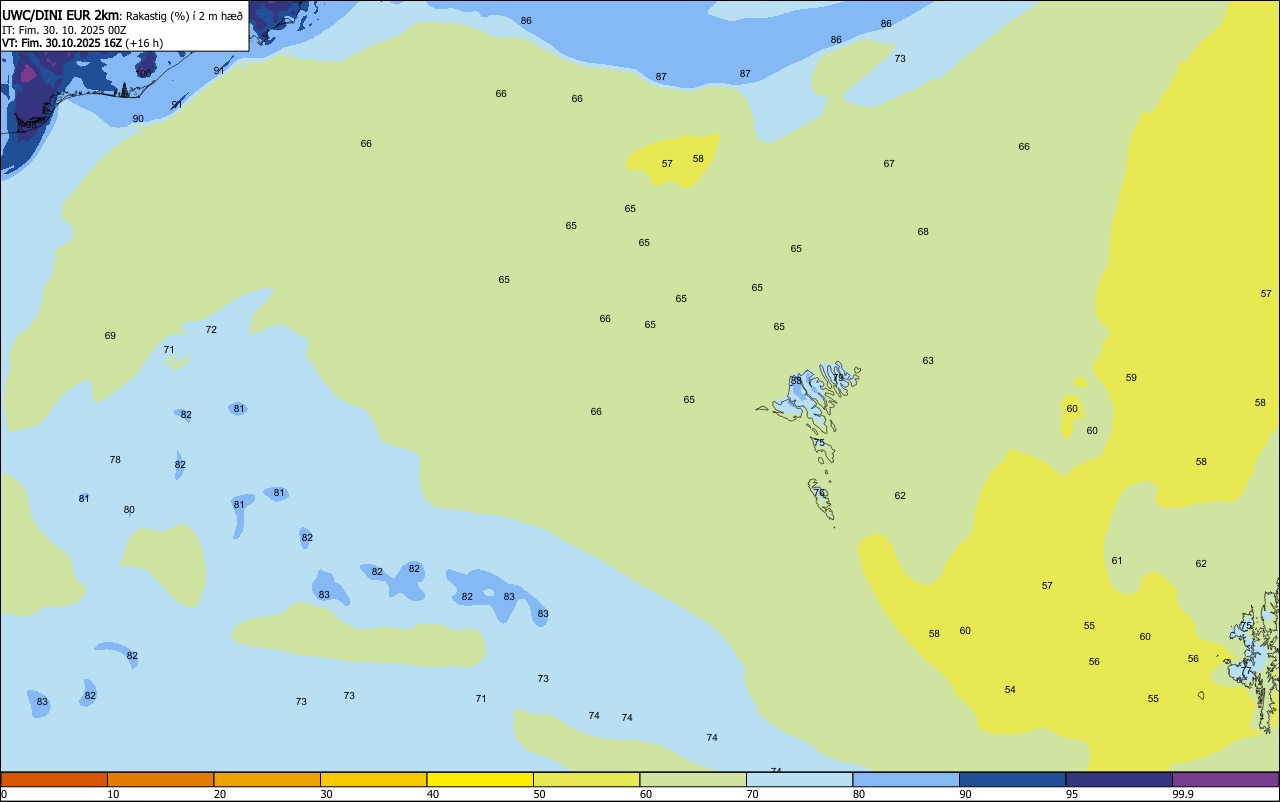Click the '88' value on the islands
Image resolution: width=1280 pixels, height=802 pixels.
(x=796, y=381)
